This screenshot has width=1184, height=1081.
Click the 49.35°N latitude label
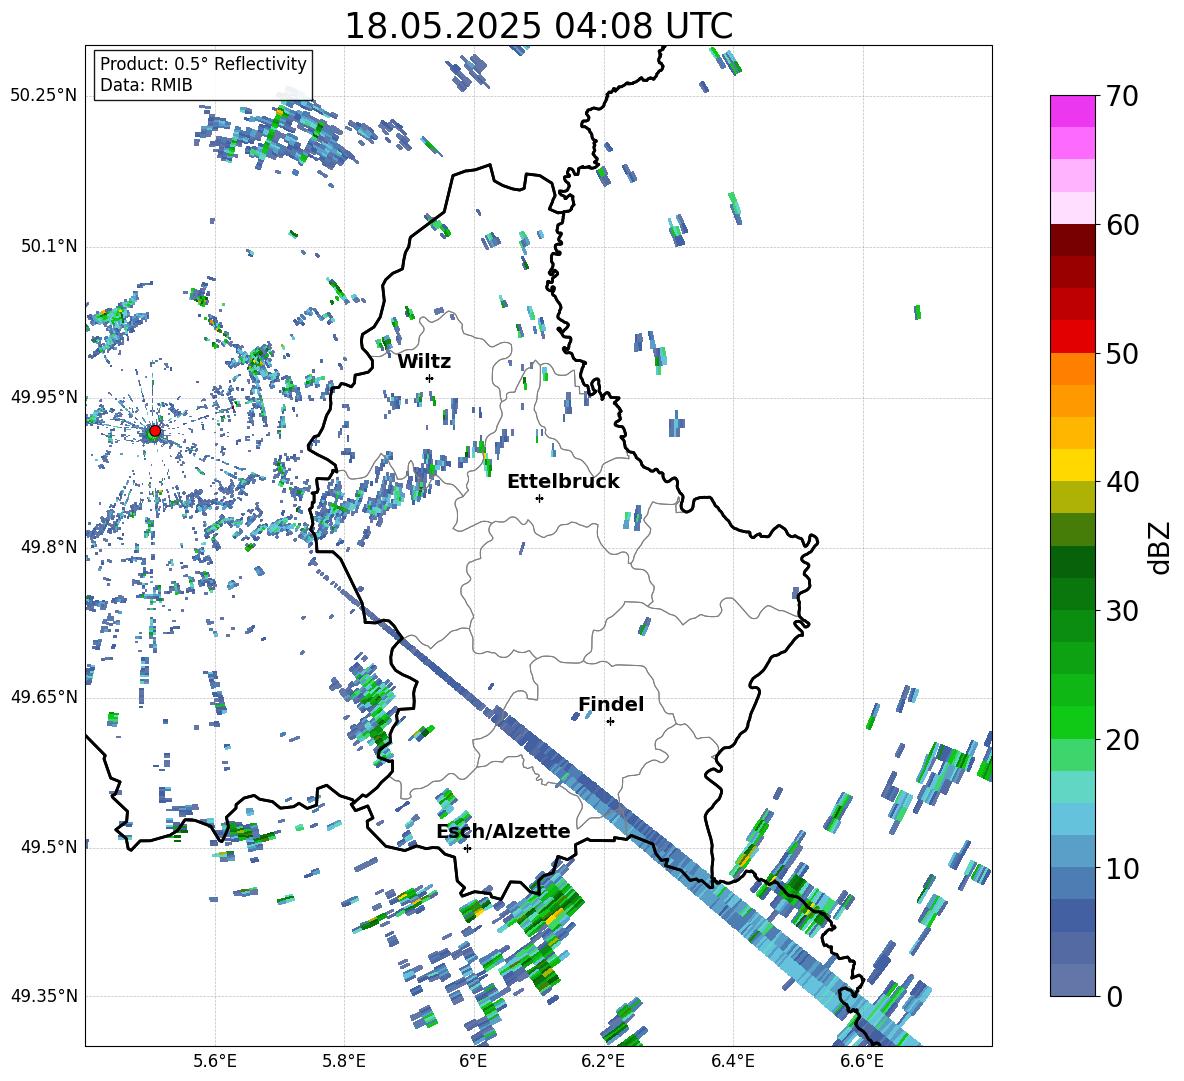pos(44,996)
